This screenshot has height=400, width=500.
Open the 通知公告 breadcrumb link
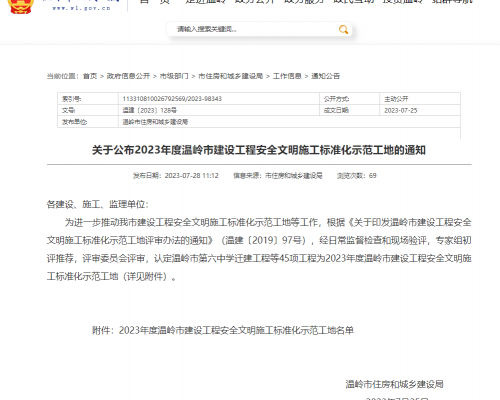325,76
